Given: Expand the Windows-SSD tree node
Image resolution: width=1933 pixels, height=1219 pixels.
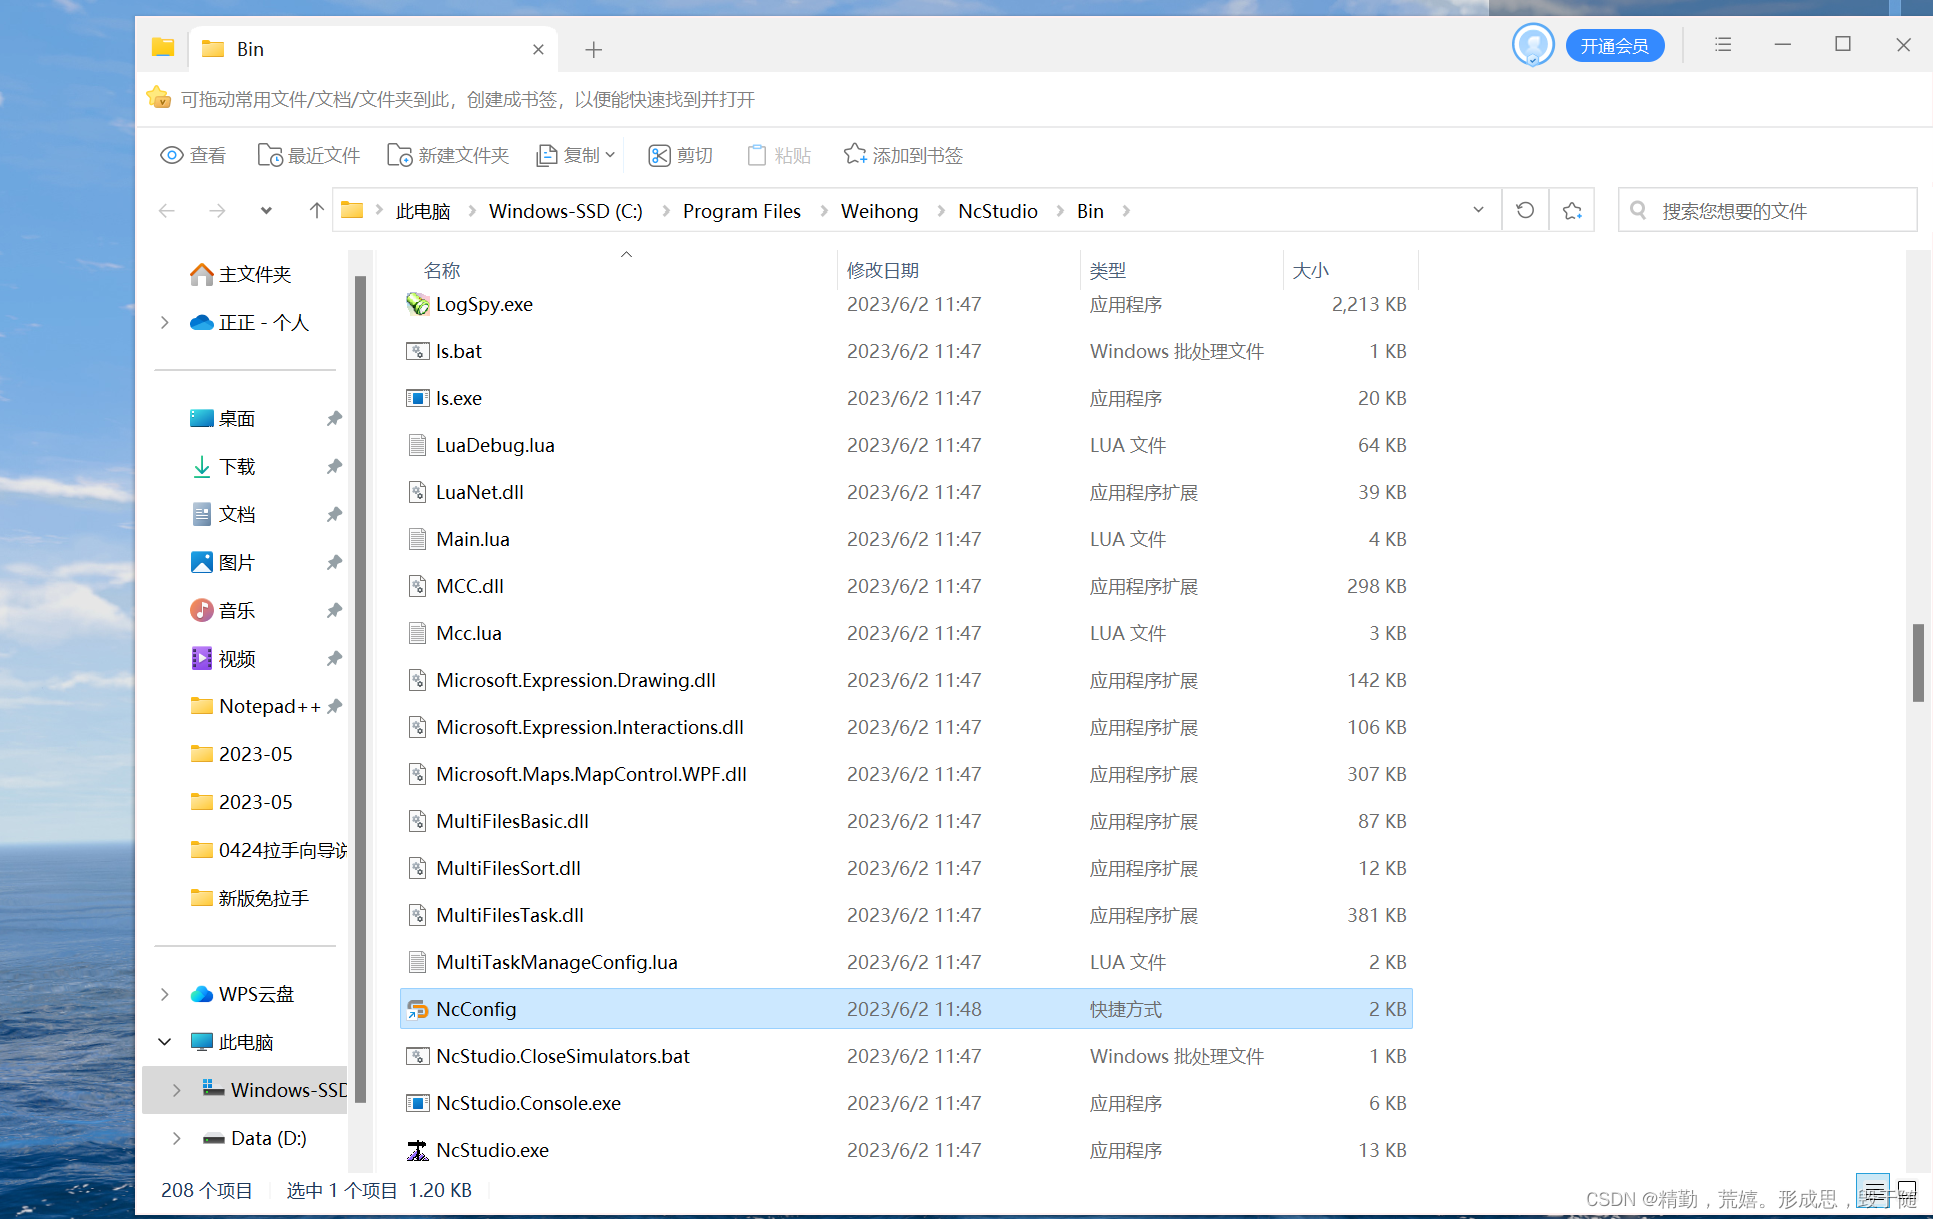Looking at the screenshot, I should click(x=177, y=1090).
